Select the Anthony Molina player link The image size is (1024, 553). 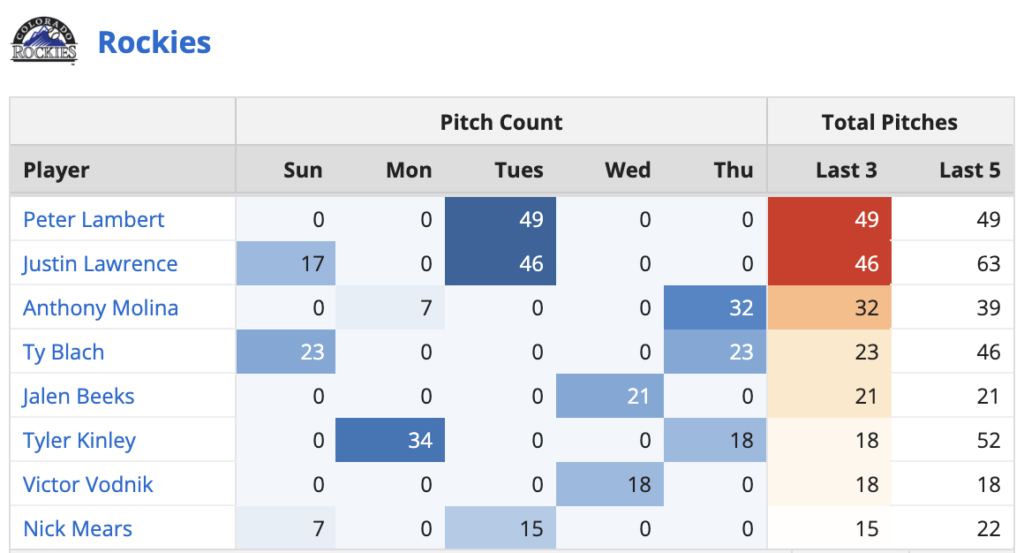click(x=101, y=308)
